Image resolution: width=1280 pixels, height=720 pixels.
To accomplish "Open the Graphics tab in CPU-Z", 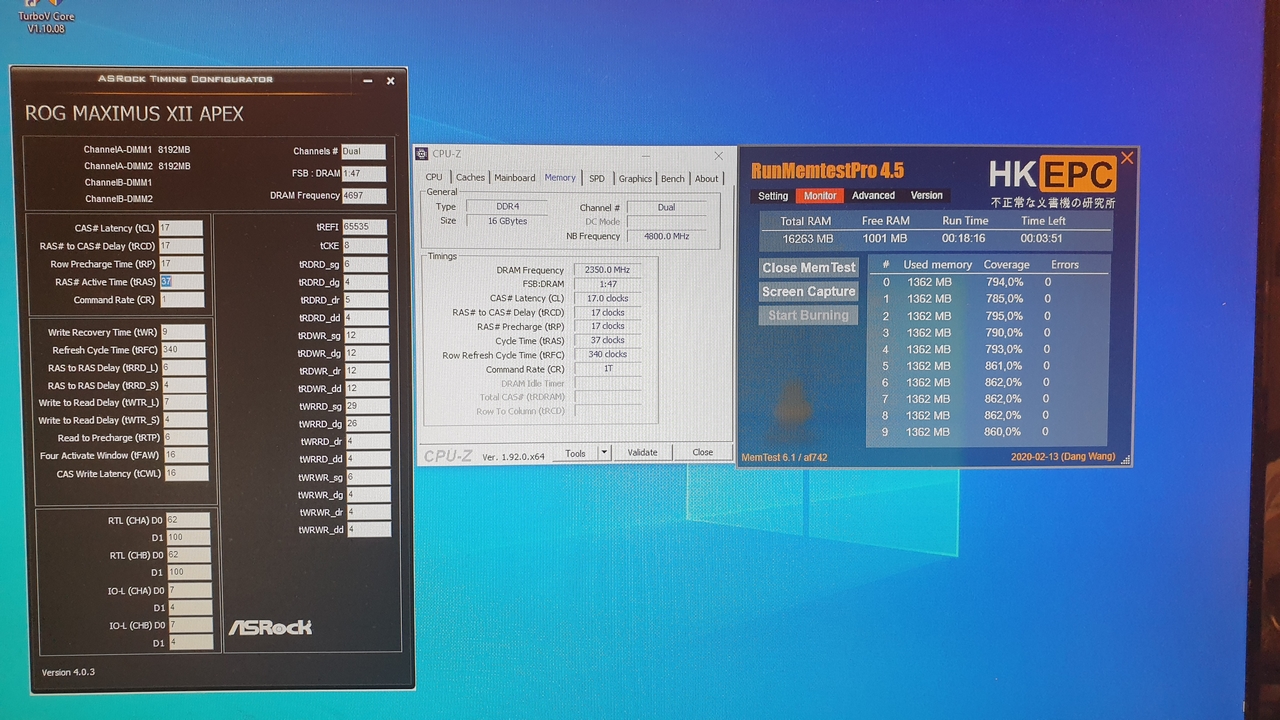I will [635, 178].
